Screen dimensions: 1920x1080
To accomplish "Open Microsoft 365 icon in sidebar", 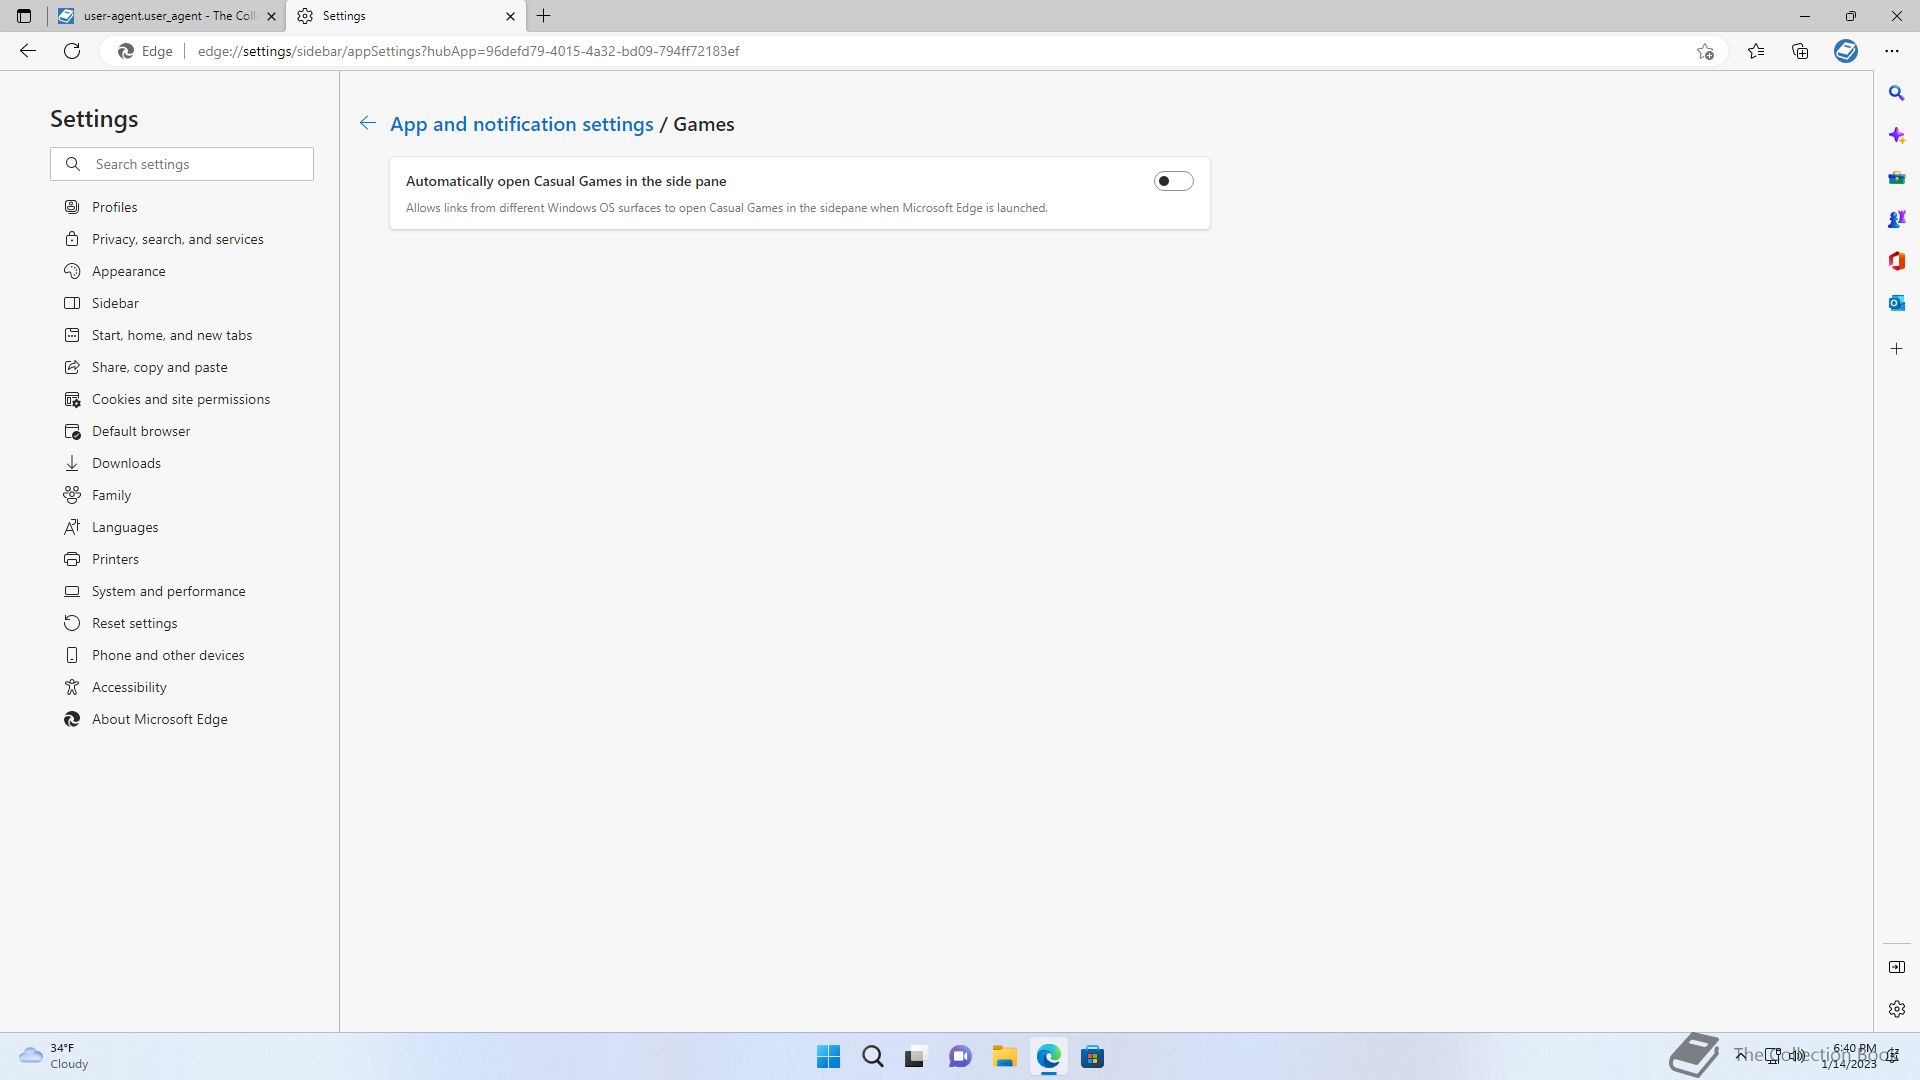I will click(1896, 261).
